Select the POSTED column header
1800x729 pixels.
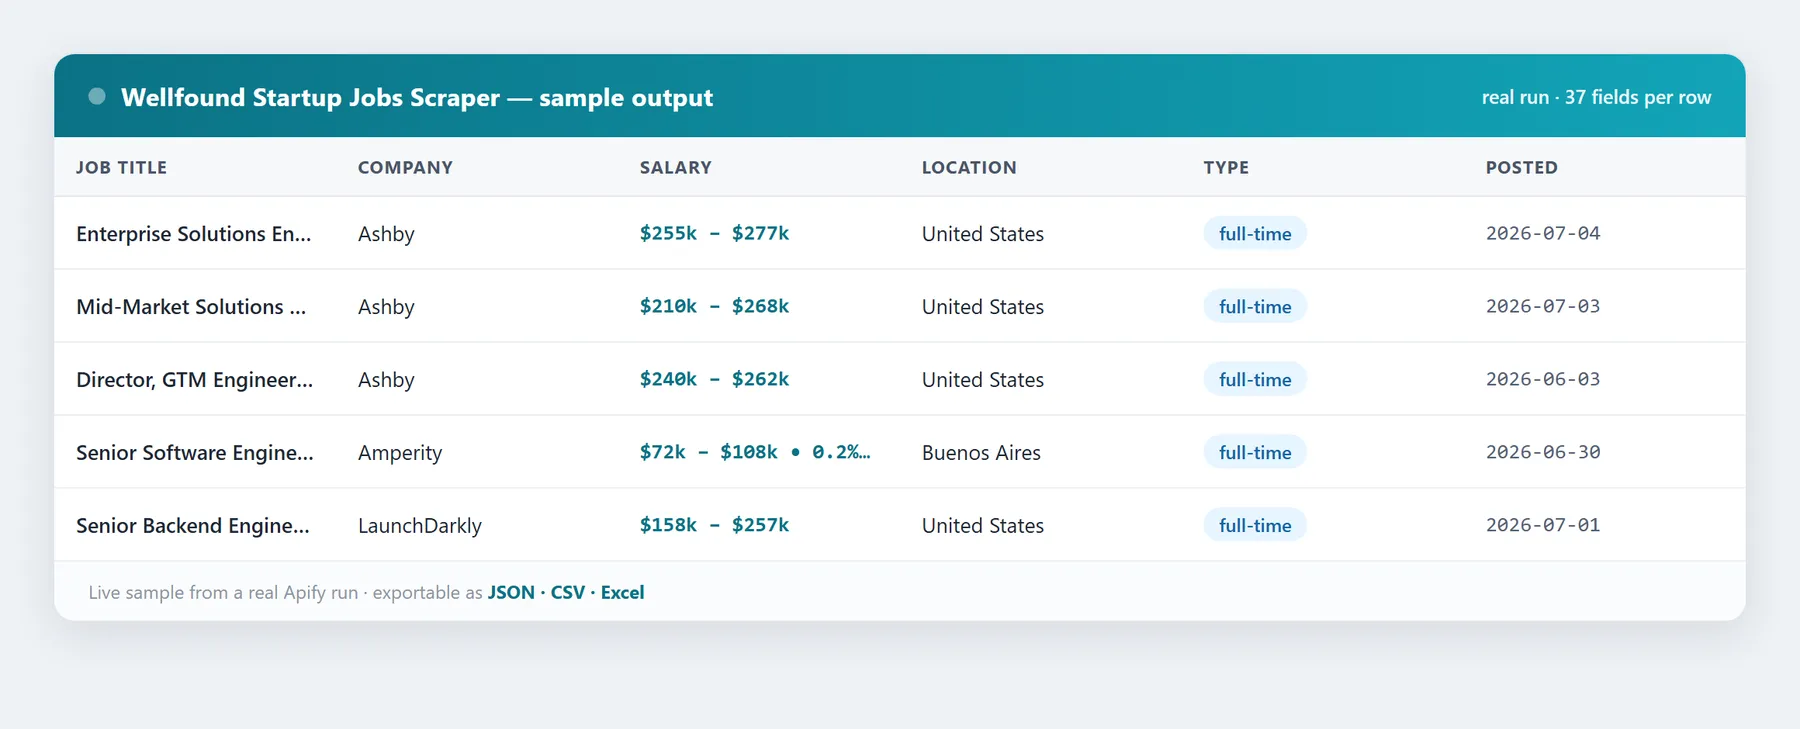1521,167
